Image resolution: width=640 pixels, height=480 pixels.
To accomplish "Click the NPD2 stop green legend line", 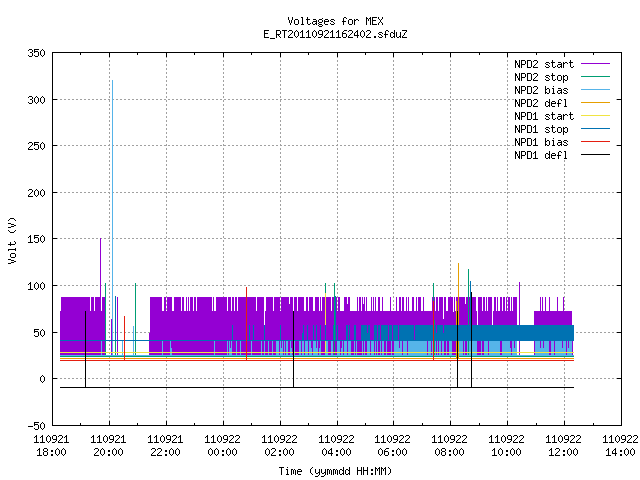I will coord(595,77).
